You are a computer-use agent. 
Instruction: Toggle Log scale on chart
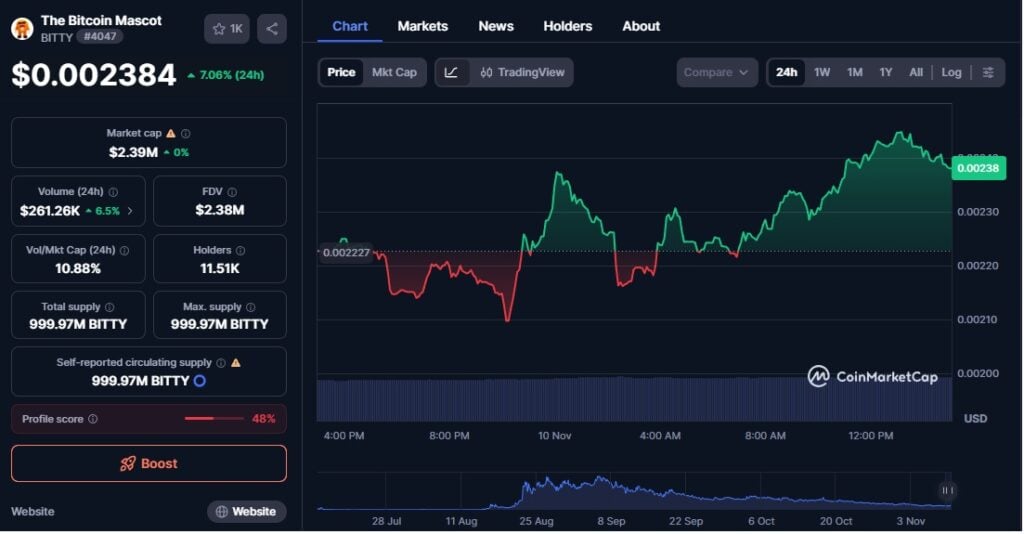click(x=951, y=72)
